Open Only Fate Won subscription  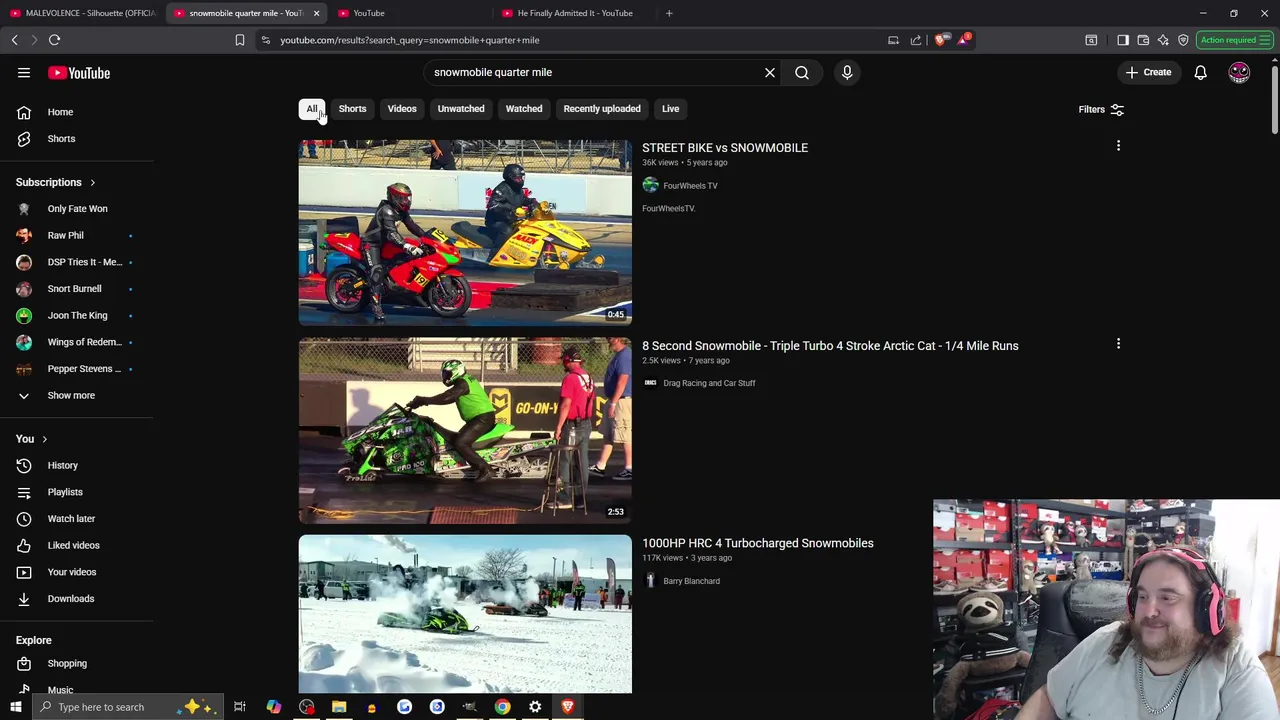(77, 209)
